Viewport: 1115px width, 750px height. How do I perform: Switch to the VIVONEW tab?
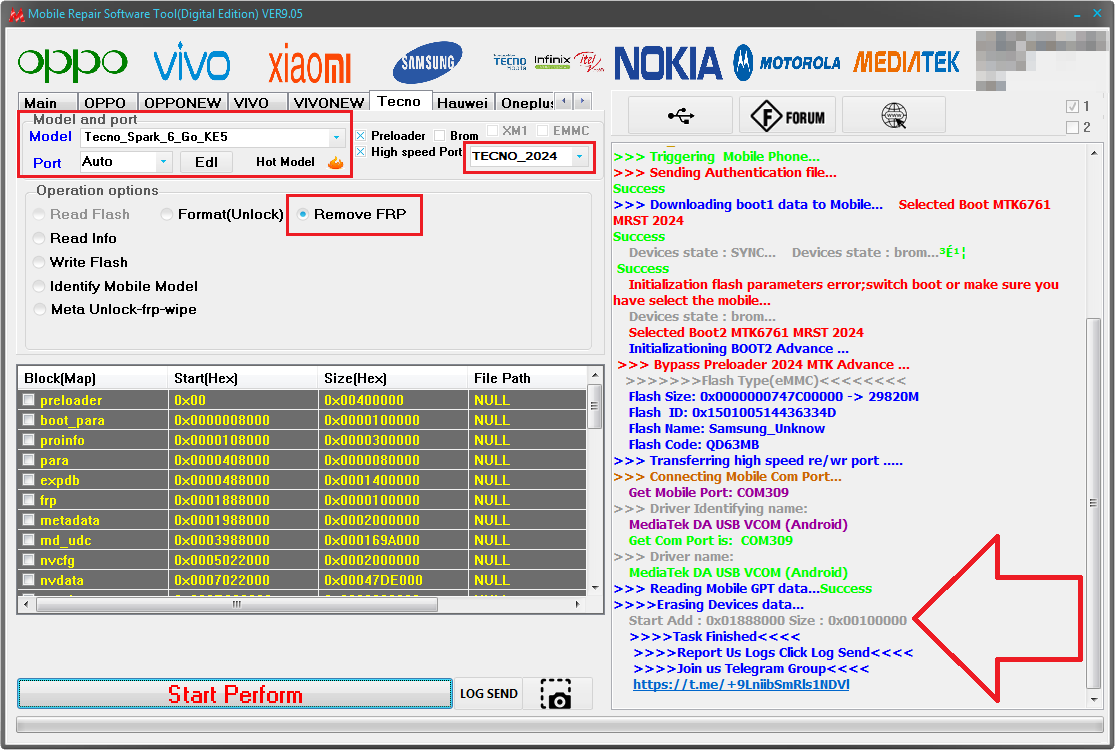(329, 102)
